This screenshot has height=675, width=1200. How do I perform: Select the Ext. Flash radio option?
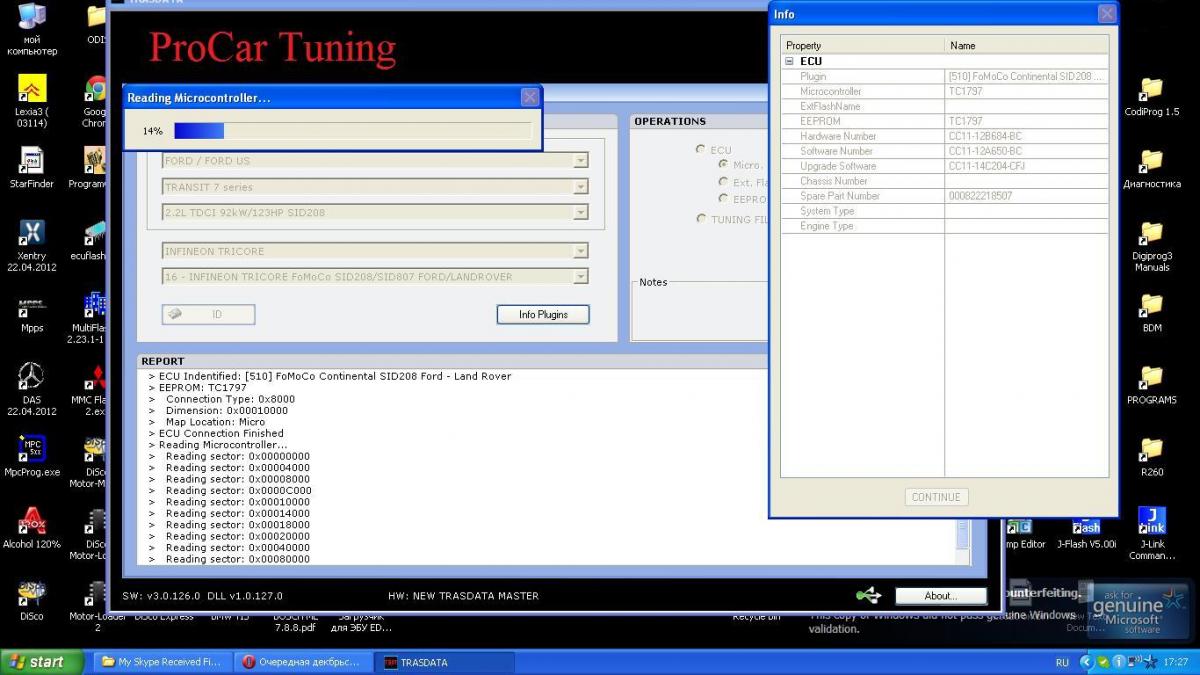[x=723, y=182]
